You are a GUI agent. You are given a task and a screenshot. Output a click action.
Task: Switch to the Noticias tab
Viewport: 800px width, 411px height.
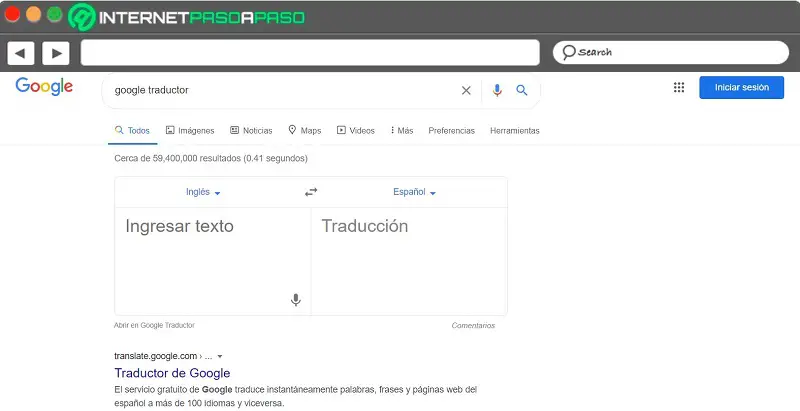coord(251,131)
